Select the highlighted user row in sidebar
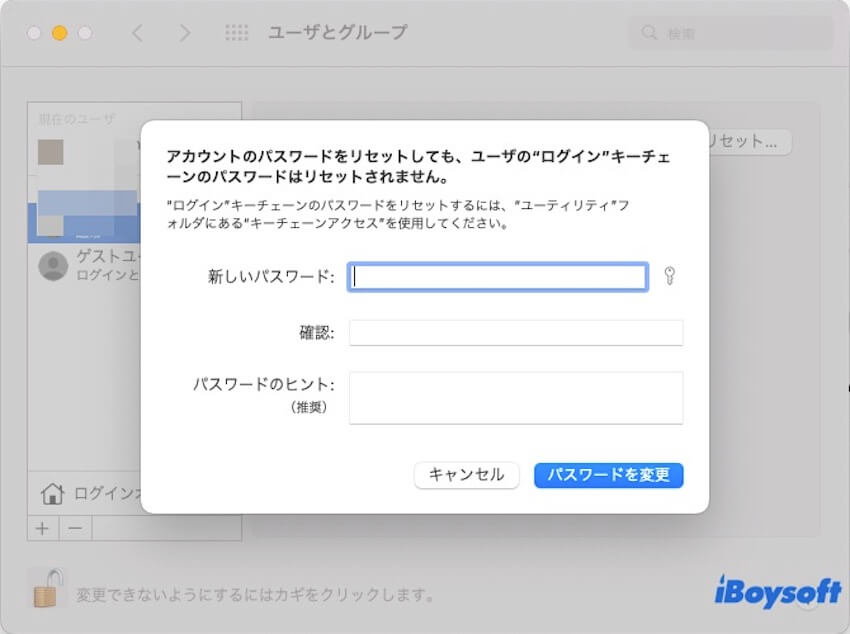This screenshot has height=634, width=850. pos(84,223)
